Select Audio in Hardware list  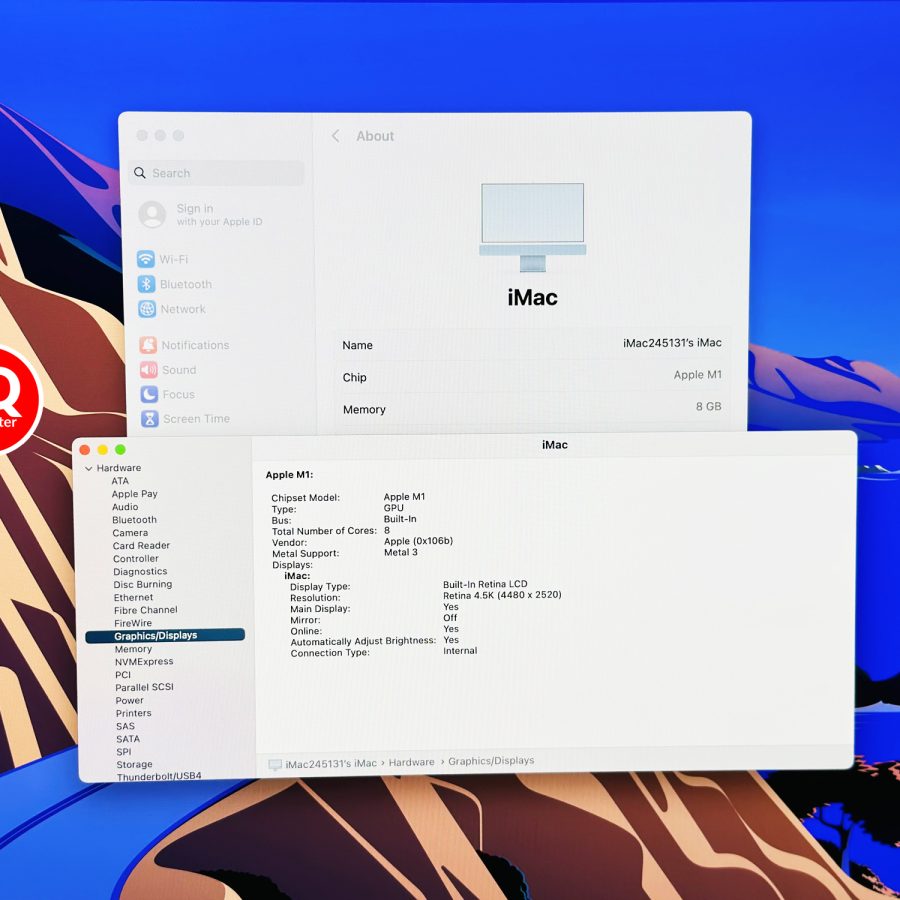pyautogui.click(x=125, y=507)
